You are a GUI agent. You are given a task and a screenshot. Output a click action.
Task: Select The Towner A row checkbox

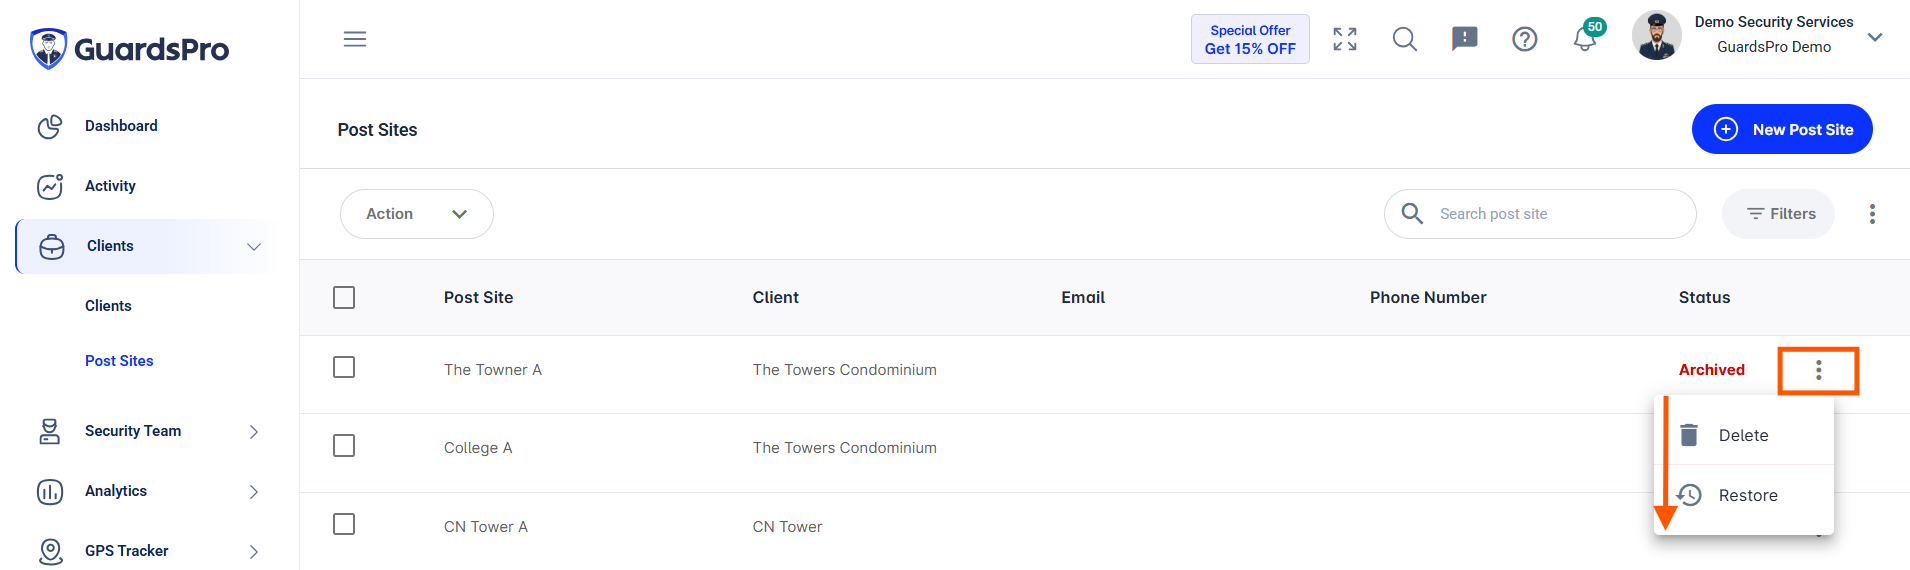tap(344, 367)
